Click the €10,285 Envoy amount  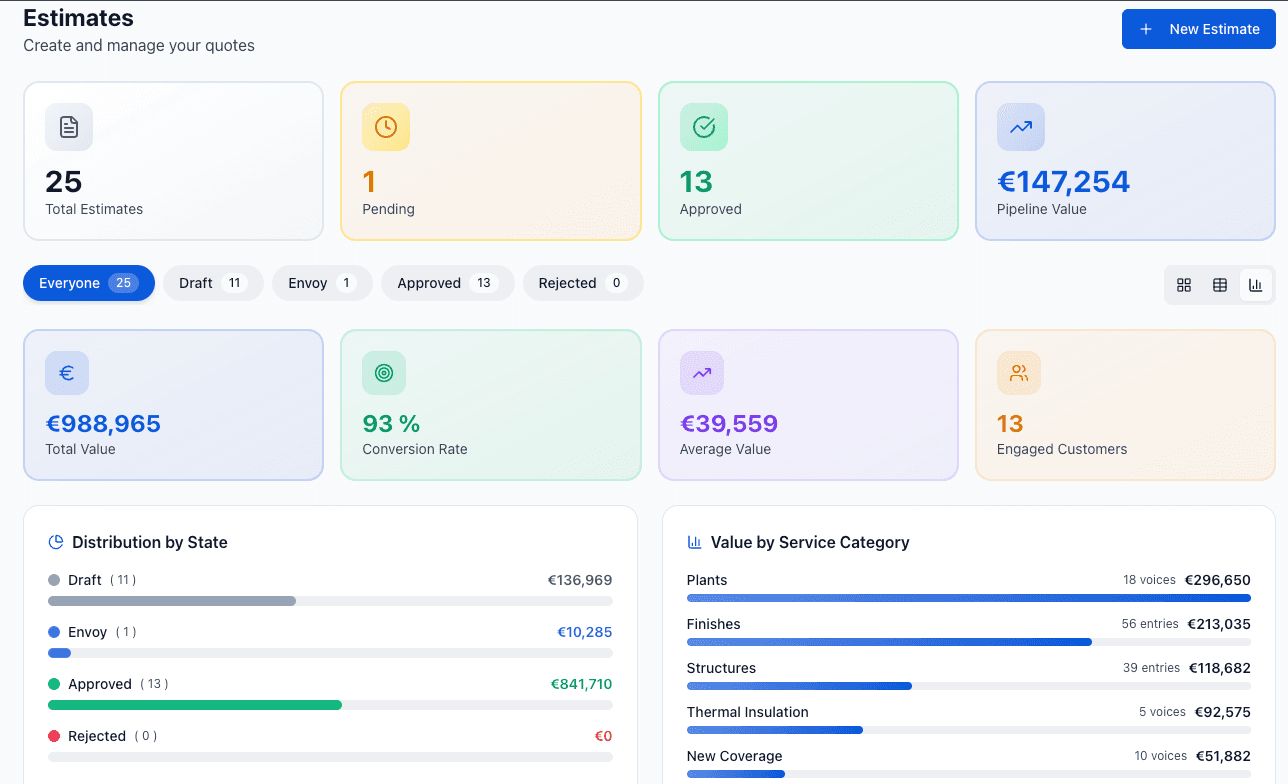pyautogui.click(x=585, y=632)
